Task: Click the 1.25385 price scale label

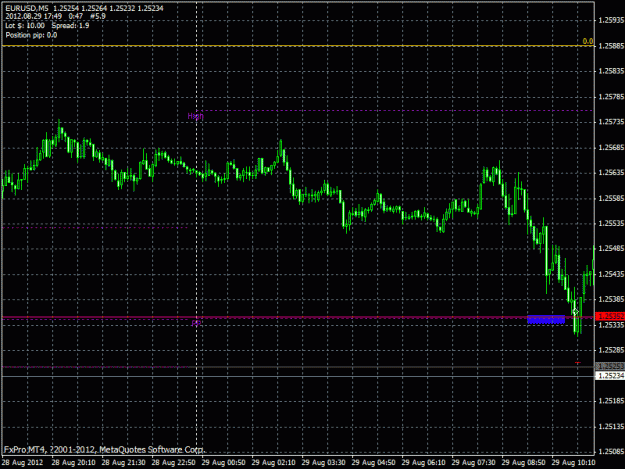Action: [611, 299]
